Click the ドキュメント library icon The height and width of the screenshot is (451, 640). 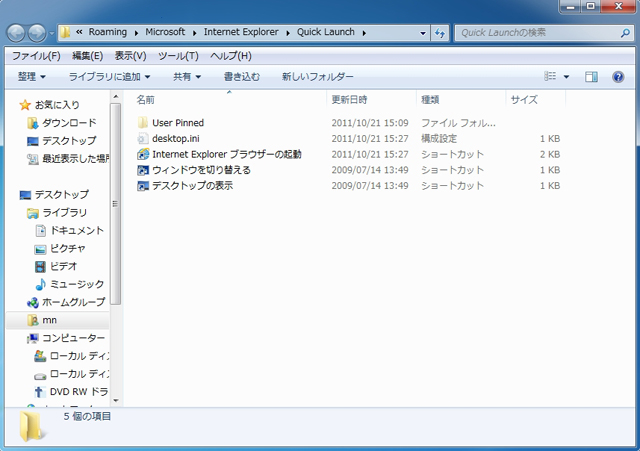[40, 231]
